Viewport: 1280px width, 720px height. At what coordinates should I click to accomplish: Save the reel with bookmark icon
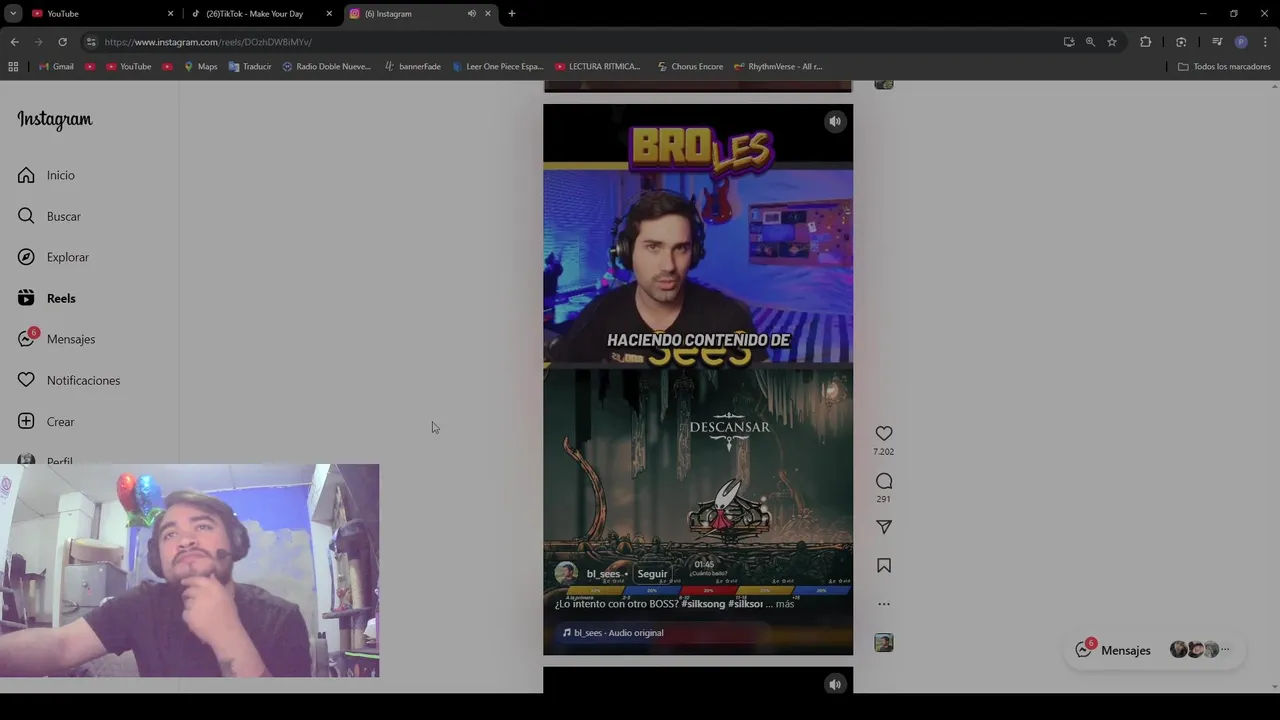[884, 565]
